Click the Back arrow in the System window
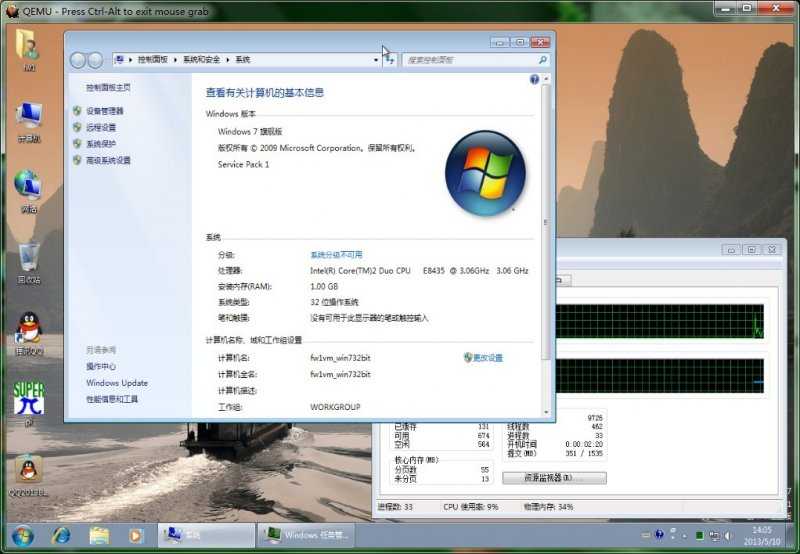Viewport: 800px width, 554px height. click(x=78, y=60)
